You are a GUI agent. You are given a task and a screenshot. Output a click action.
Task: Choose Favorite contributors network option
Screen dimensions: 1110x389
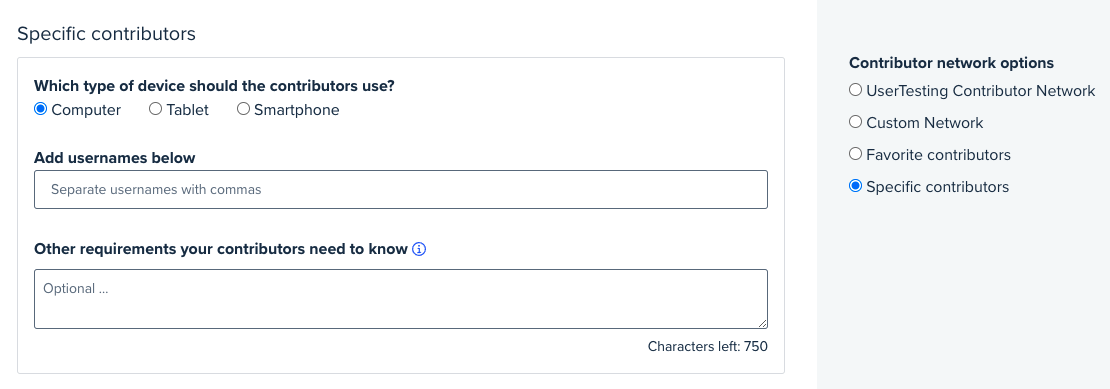[x=855, y=153]
